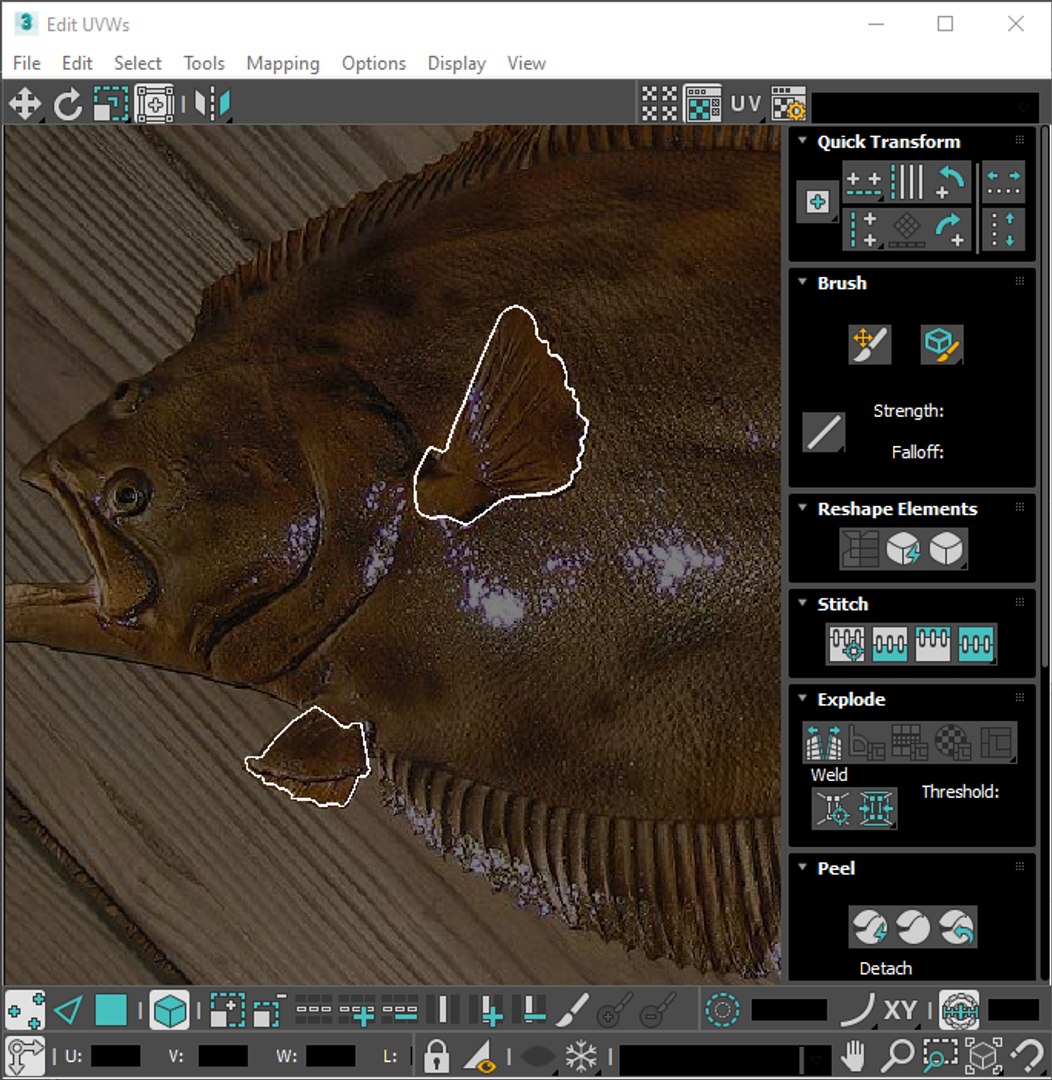The image size is (1052, 1080).
Task: Click the Linear Align vertical bars icon
Action: coord(907,183)
